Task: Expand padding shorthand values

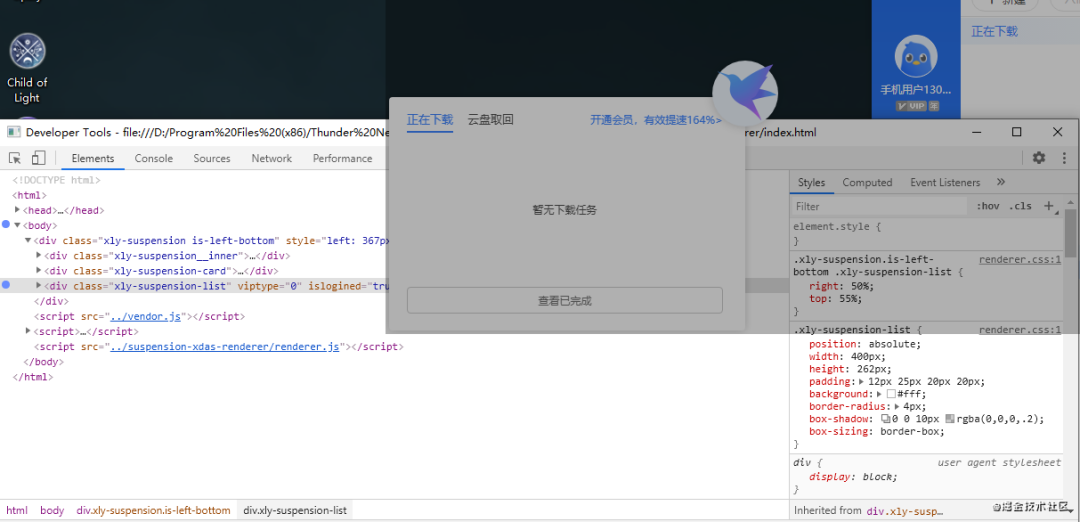Action: (x=862, y=382)
